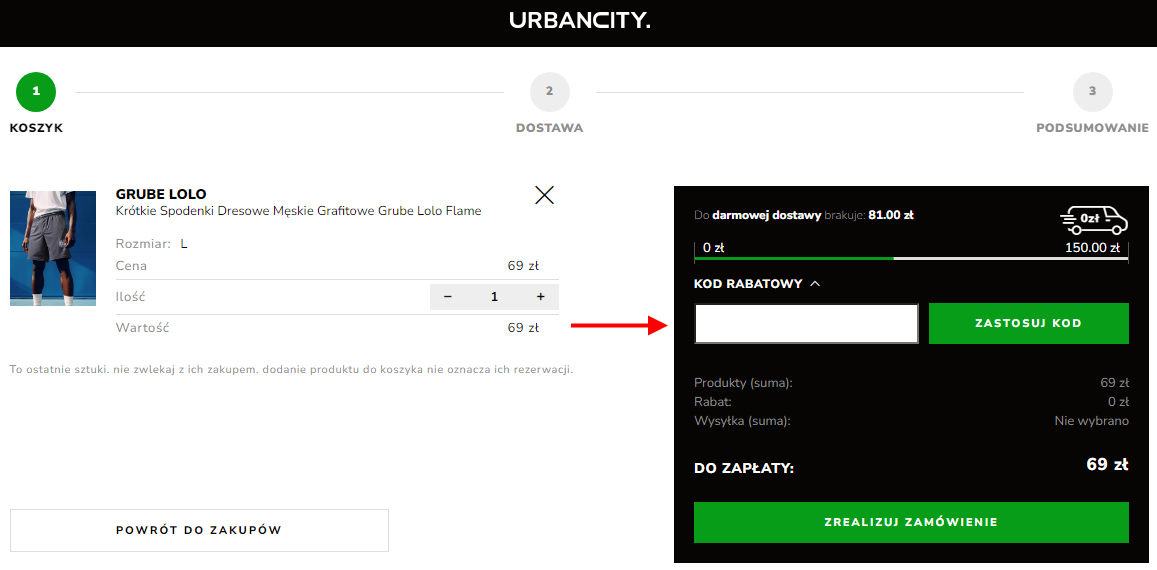Screen dimensions: 1157x570
Task: Click the Kod Rabatowy heading label
Action: pos(748,284)
